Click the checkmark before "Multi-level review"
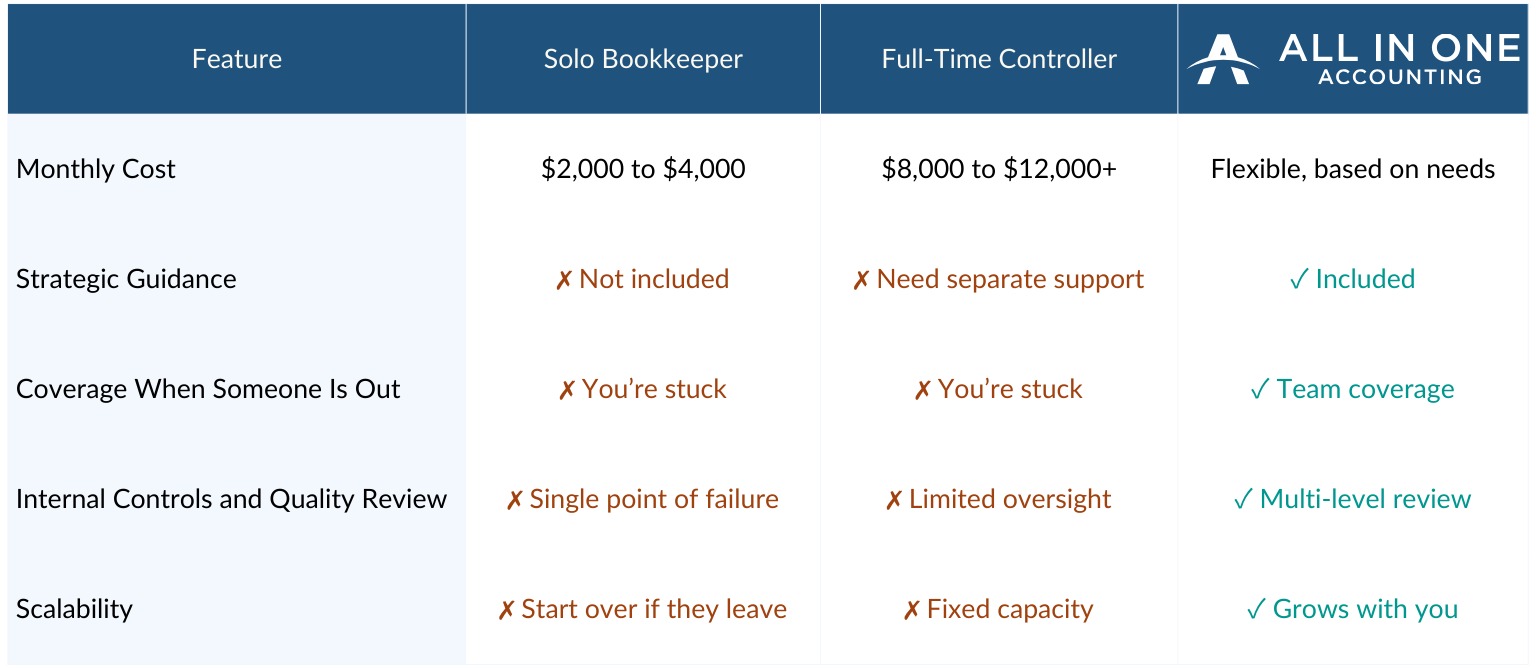Screen dimensions: 1536x668 pyautogui.click(x=1244, y=500)
